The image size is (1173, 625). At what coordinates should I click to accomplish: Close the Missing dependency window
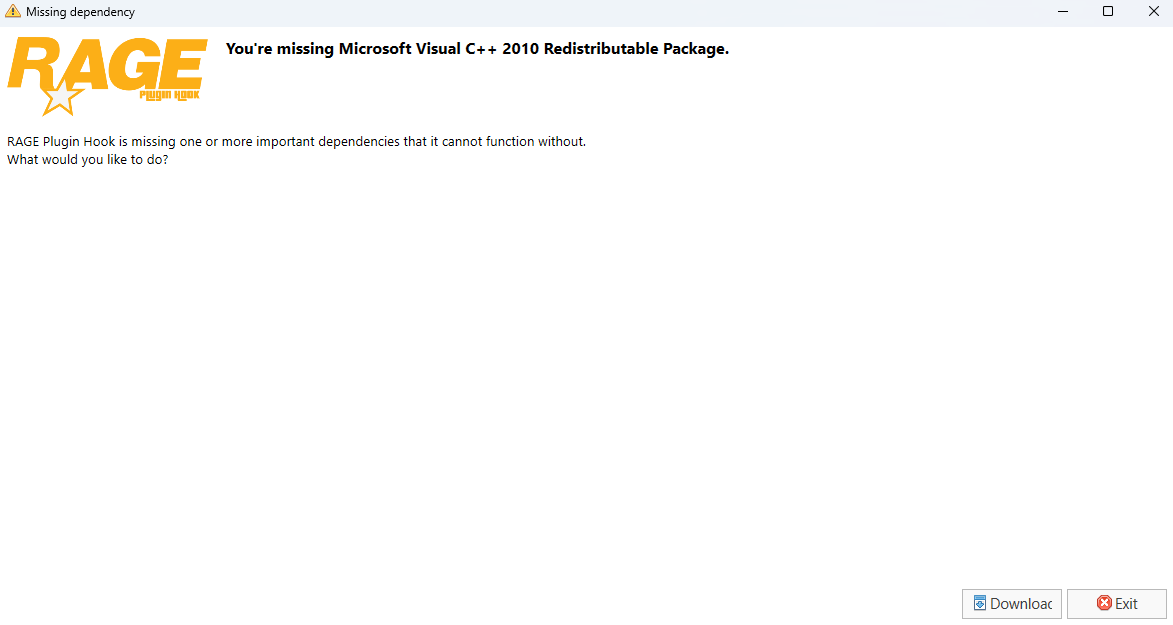[x=1154, y=11]
